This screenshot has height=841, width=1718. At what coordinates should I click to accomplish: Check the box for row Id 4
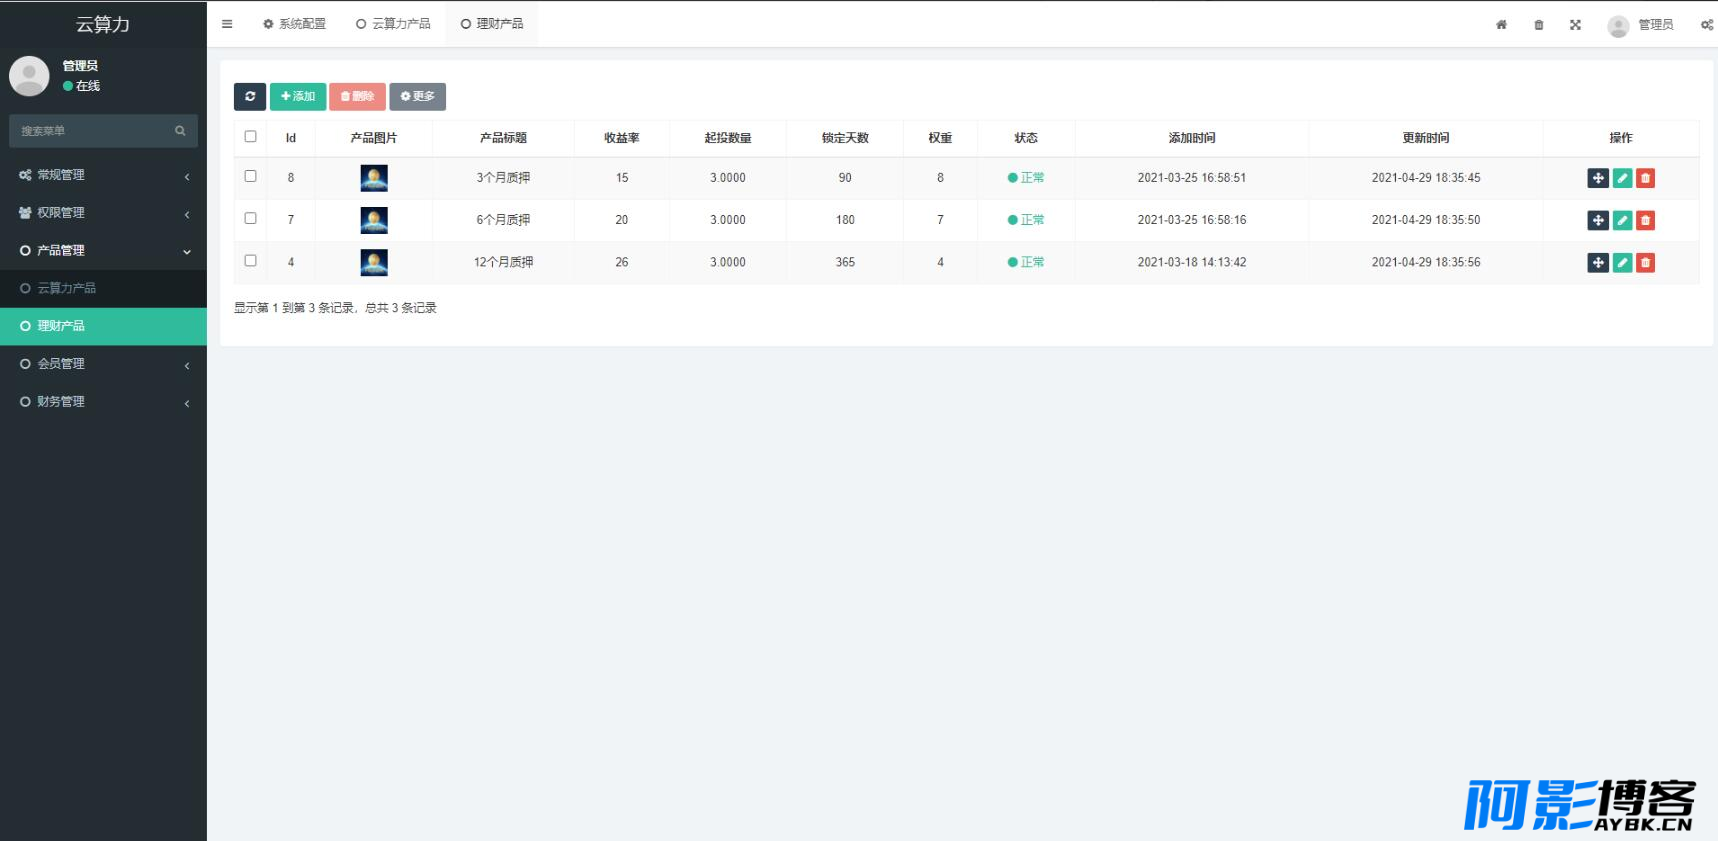point(250,260)
